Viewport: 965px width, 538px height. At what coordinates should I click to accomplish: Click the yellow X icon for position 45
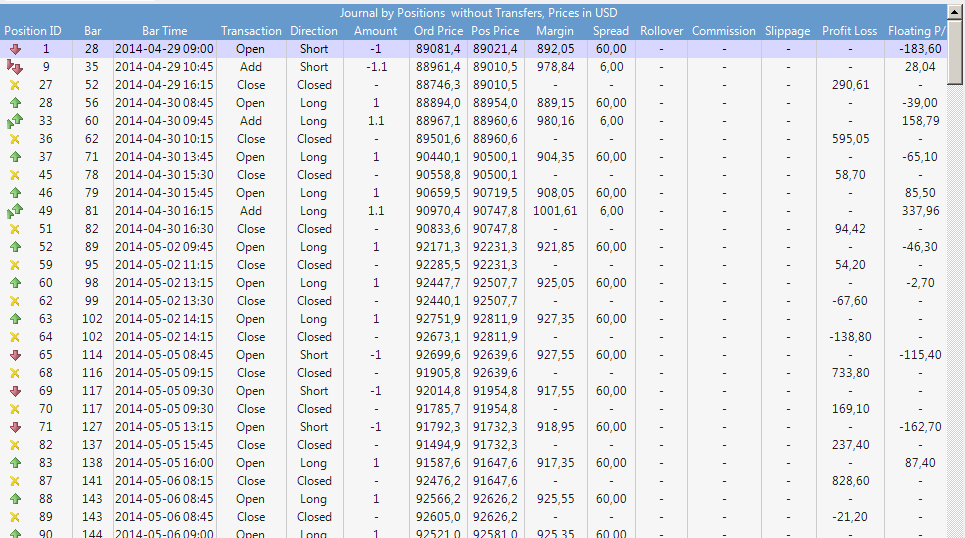coord(15,175)
